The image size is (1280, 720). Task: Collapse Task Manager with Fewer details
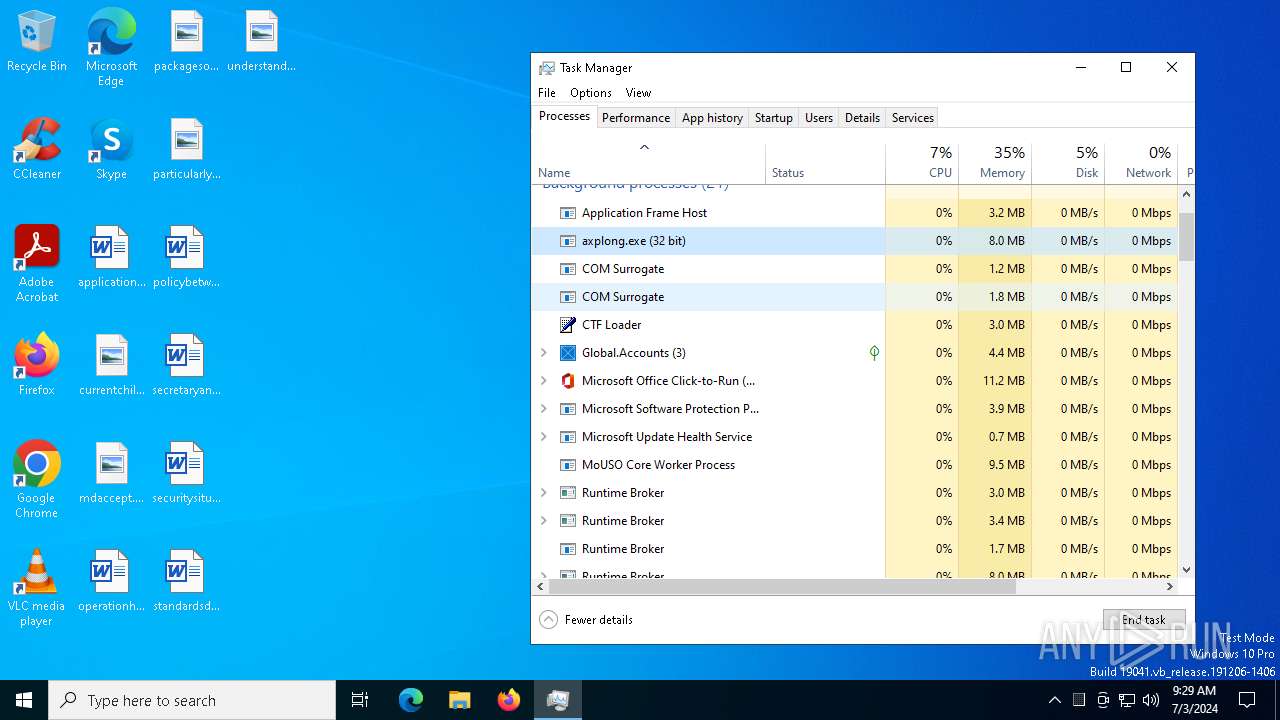(x=586, y=620)
